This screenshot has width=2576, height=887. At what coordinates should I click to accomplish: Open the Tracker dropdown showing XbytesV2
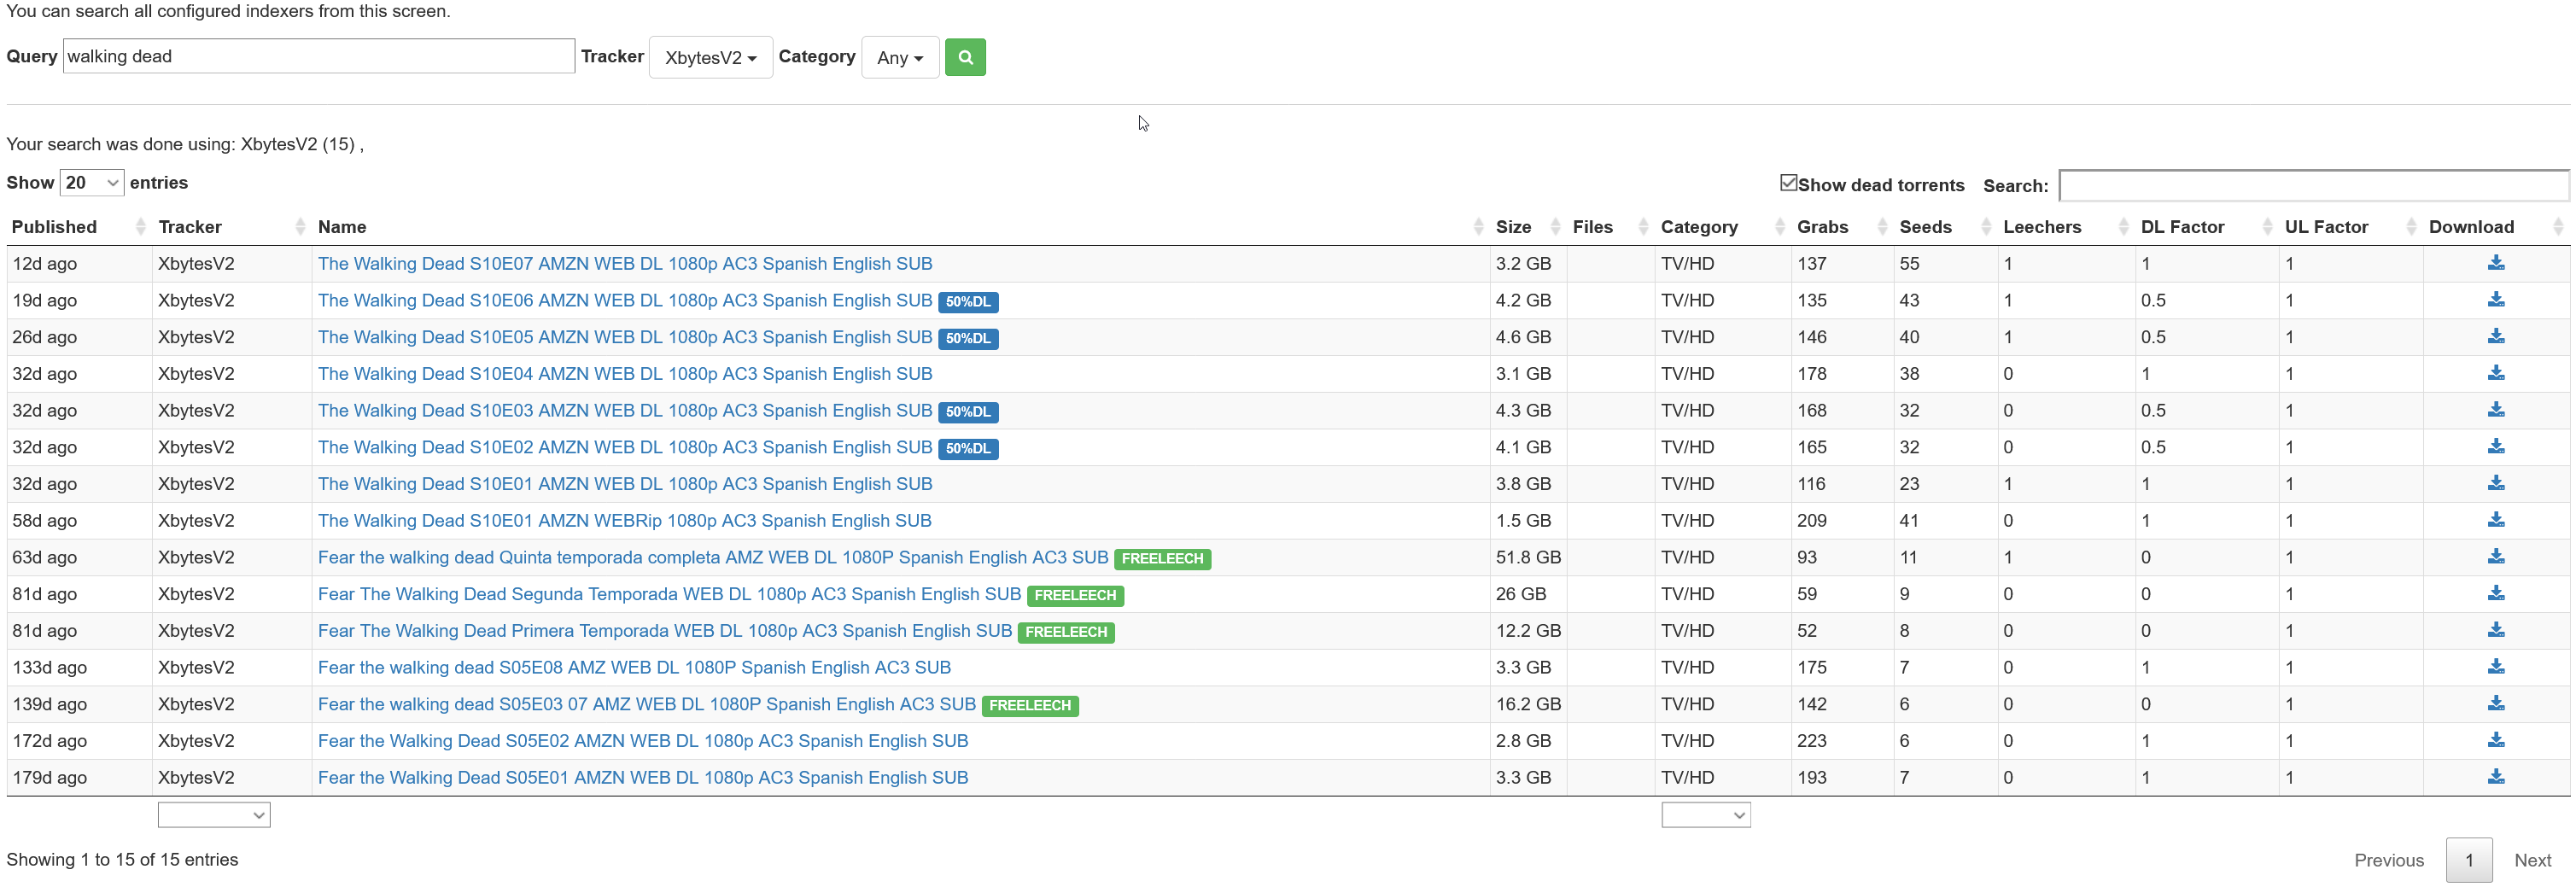coord(710,57)
